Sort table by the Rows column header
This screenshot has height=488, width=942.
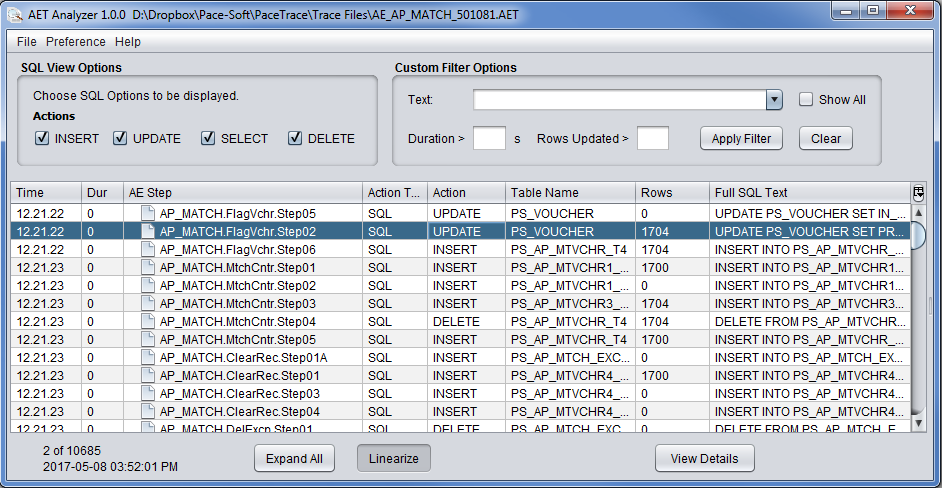point(671,193)
